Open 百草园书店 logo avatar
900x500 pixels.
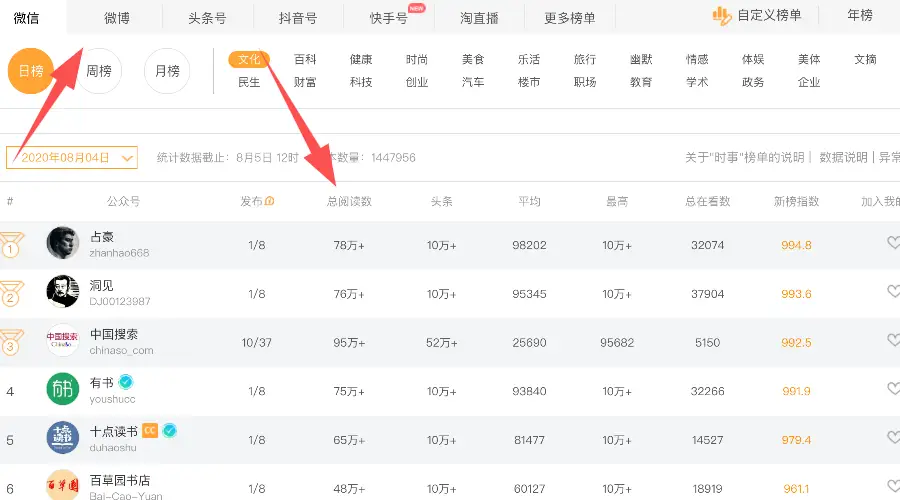tap(63, 485)
